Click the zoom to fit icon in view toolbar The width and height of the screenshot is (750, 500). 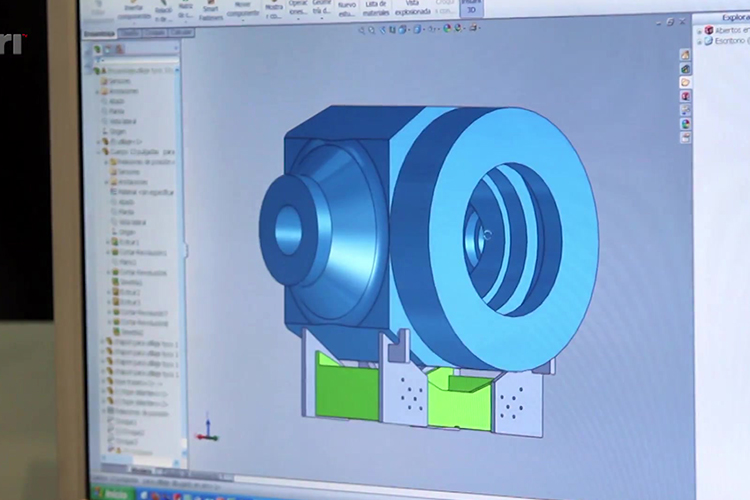364,29
